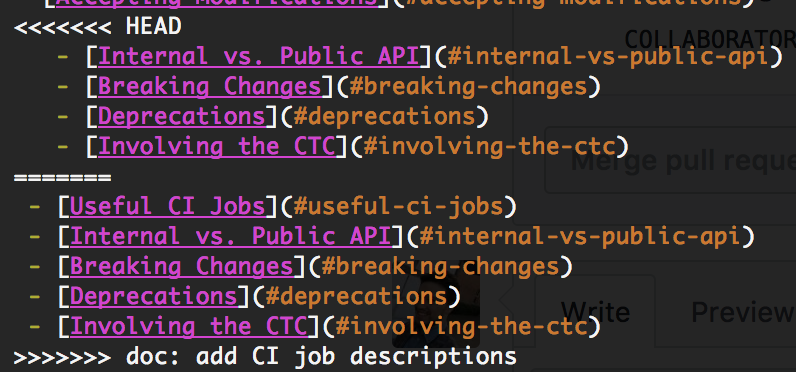Image resolution: width=796 pixels, height=372 pixels.
Task: Click 'Deprecations' in the incoming-change block
Action: pyautogui.click(x=153, y=296)
